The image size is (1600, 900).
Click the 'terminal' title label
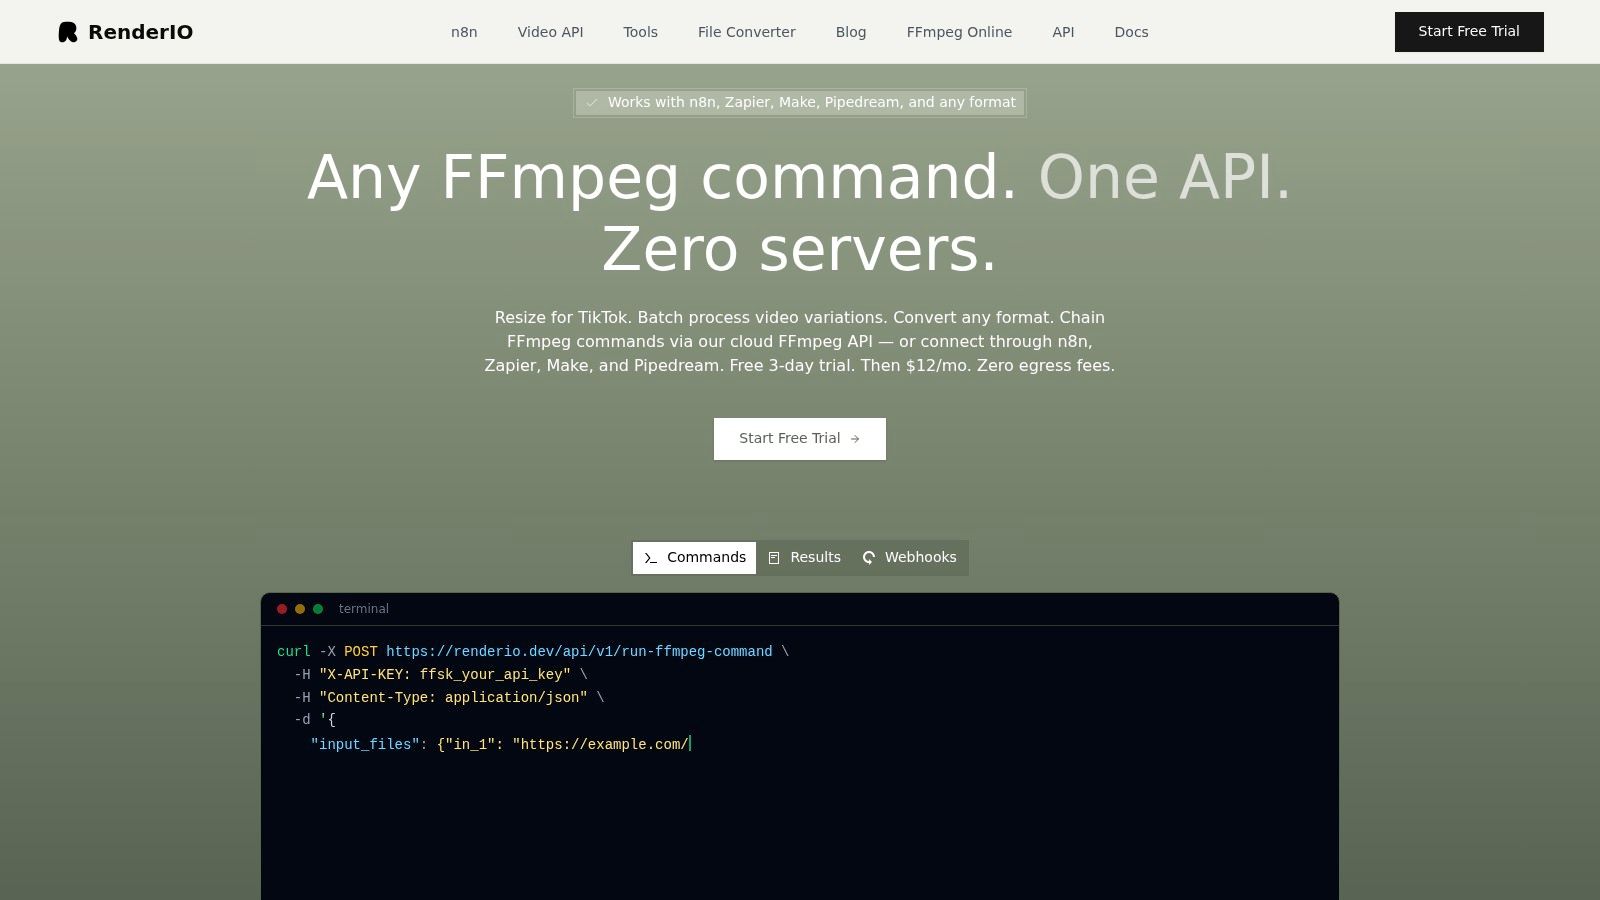364,609
